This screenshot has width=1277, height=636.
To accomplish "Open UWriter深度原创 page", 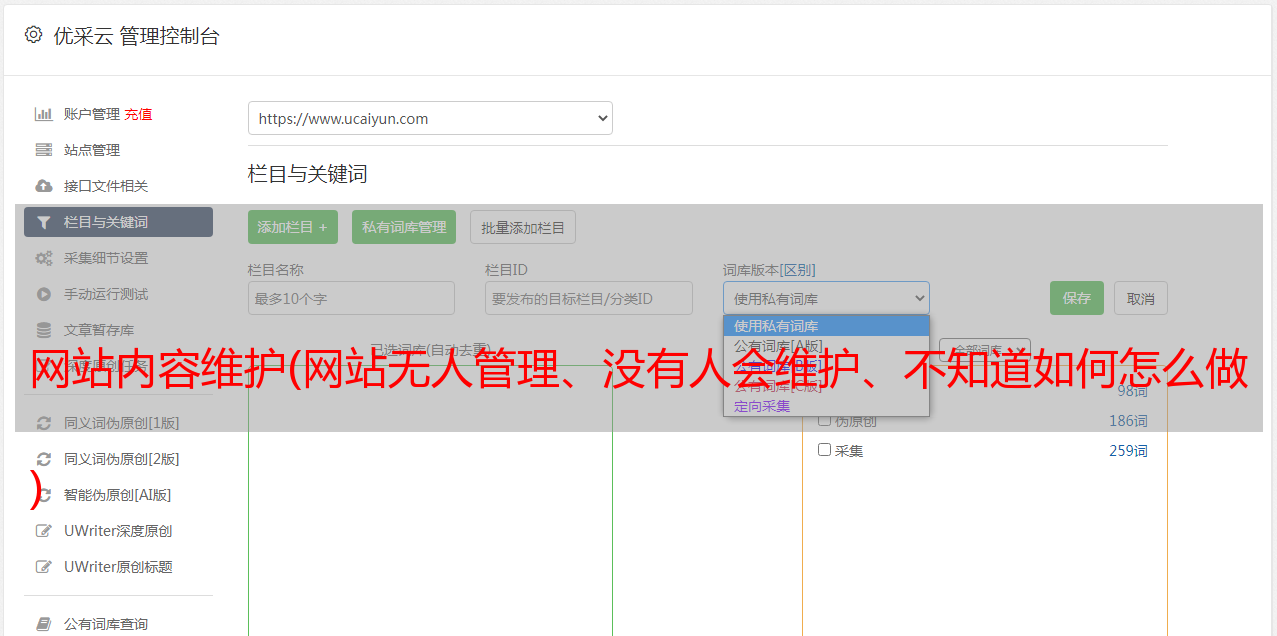I will (118, 531).
